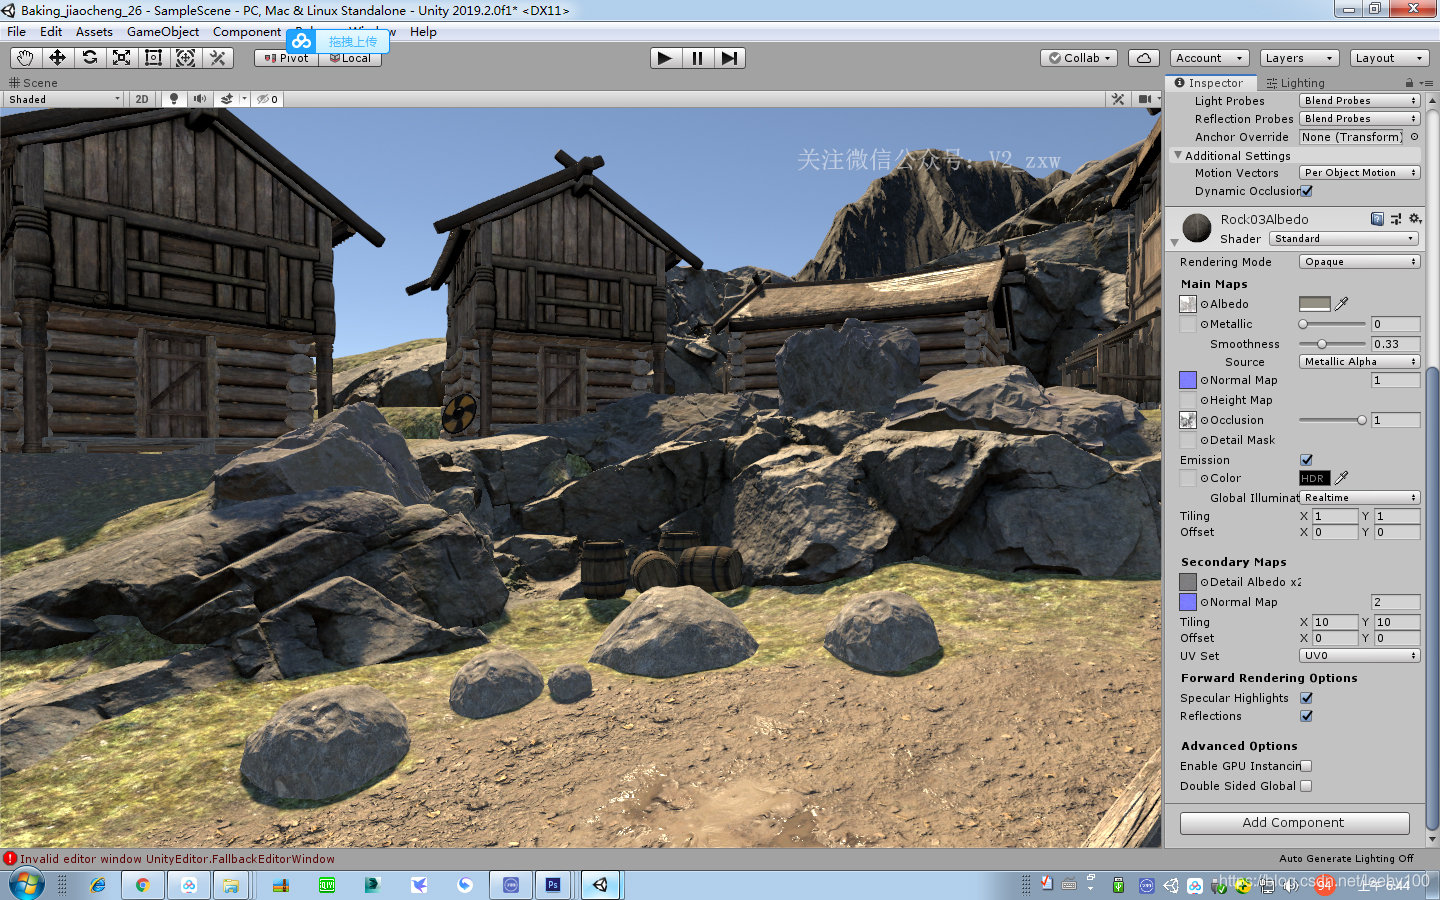Image resolution: width=1440 pixels, height=900 pixels.
Task: Open the File menu
Action: point(17,32)
